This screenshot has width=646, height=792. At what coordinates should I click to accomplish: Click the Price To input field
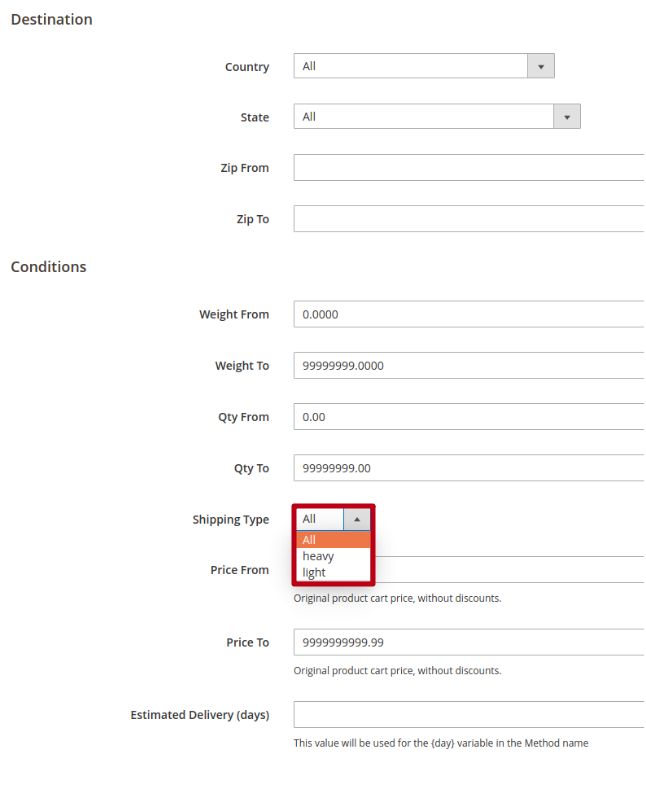[x=468, y=642]
